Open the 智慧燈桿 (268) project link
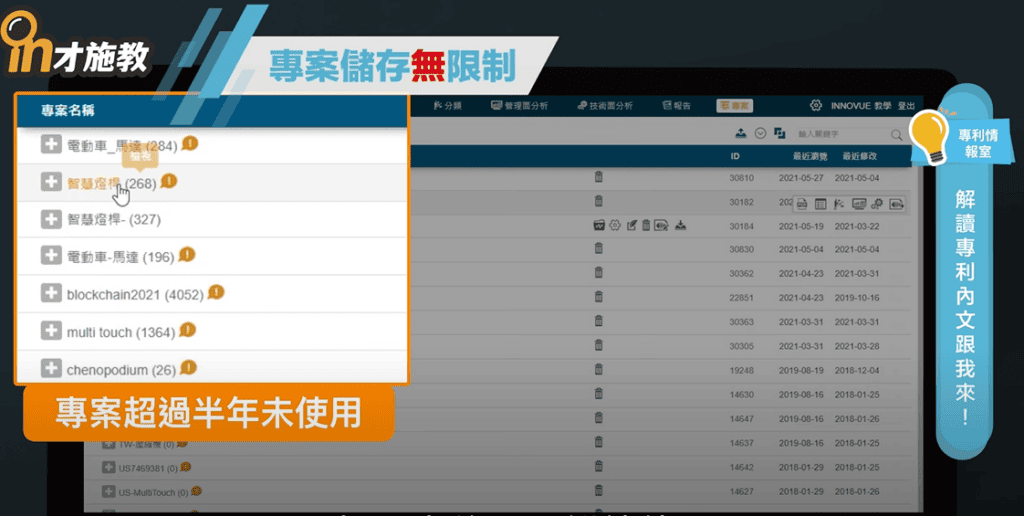This screenshot has width=1024, height=516. 94,183
